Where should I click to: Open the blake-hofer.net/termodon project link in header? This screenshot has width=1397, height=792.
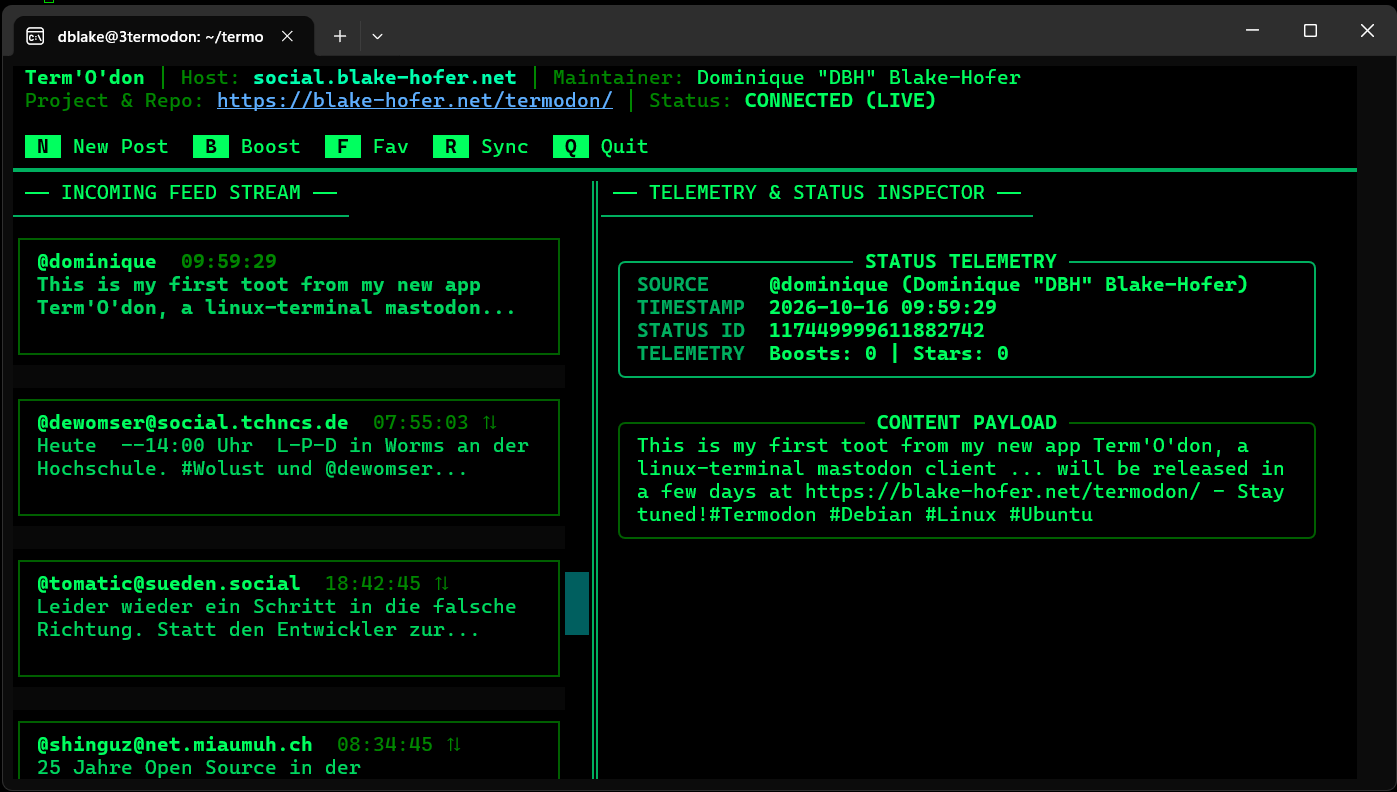coord(415,101)
